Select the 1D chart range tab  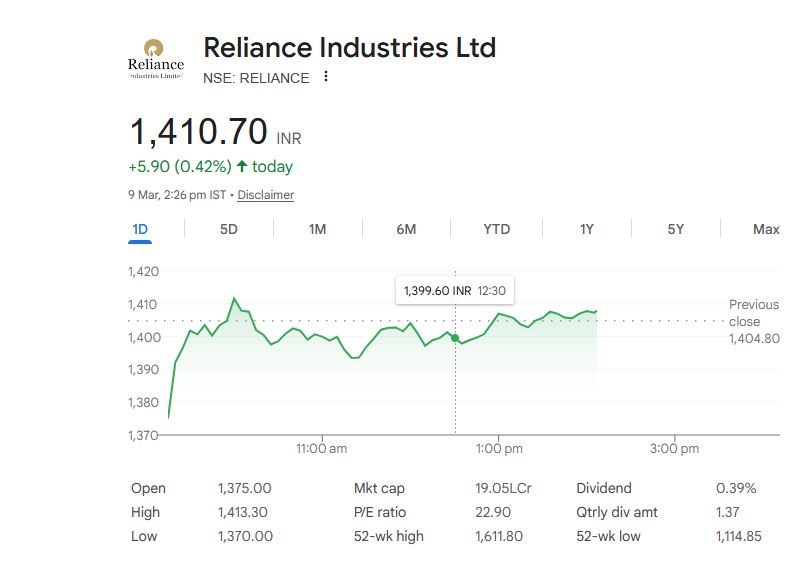click(x=140, y=229)
